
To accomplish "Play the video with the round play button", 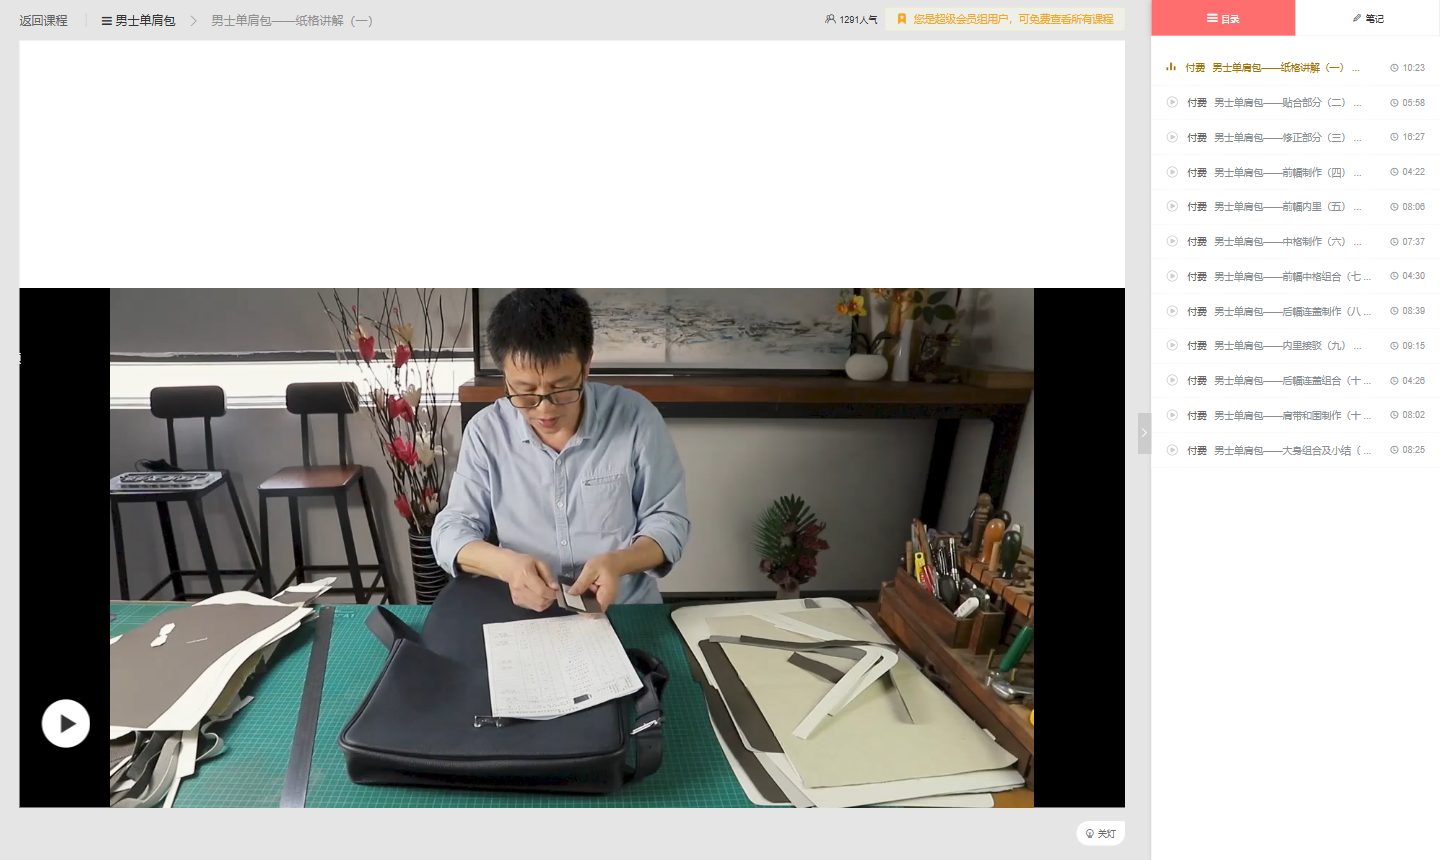I will 66,723.
